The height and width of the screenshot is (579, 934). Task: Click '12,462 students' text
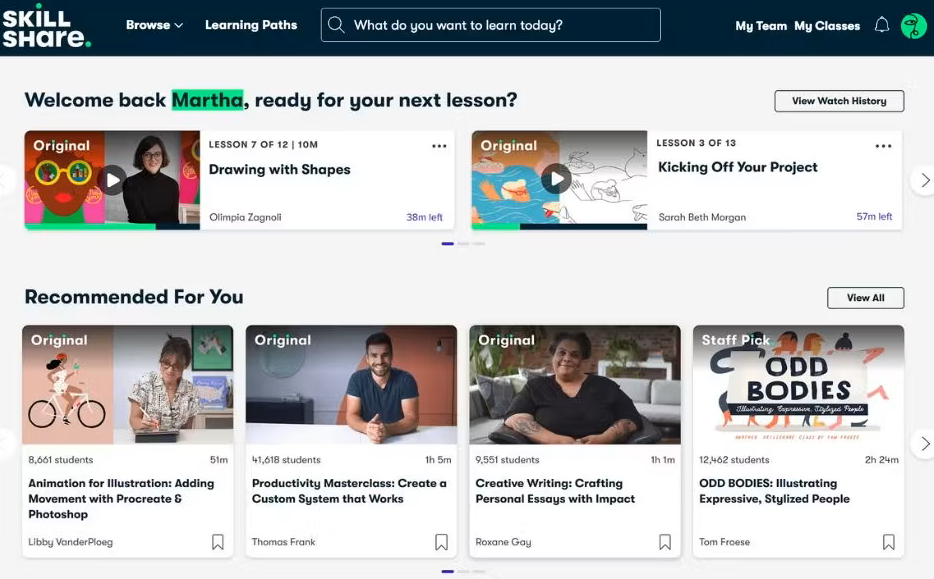pos(734,460)
